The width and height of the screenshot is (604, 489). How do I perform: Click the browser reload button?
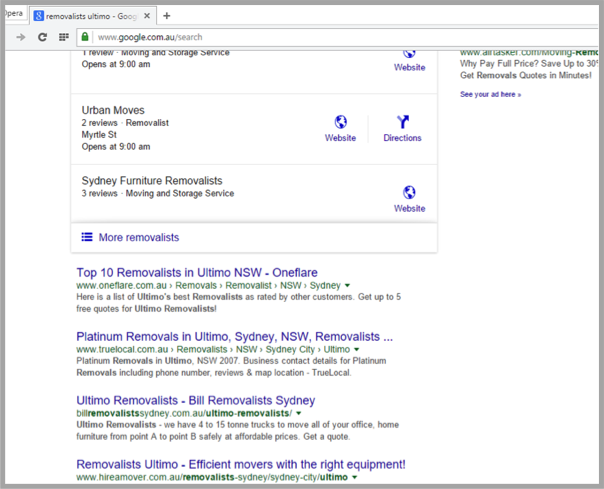[42, 37]
